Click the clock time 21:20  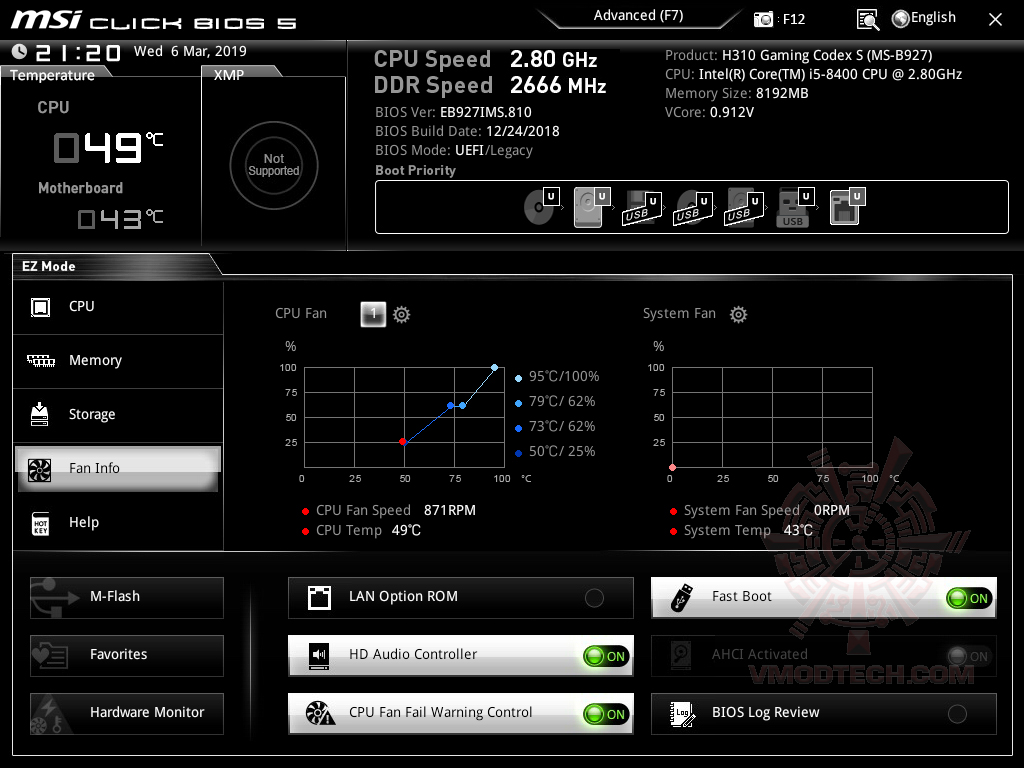tap(78, 52)
